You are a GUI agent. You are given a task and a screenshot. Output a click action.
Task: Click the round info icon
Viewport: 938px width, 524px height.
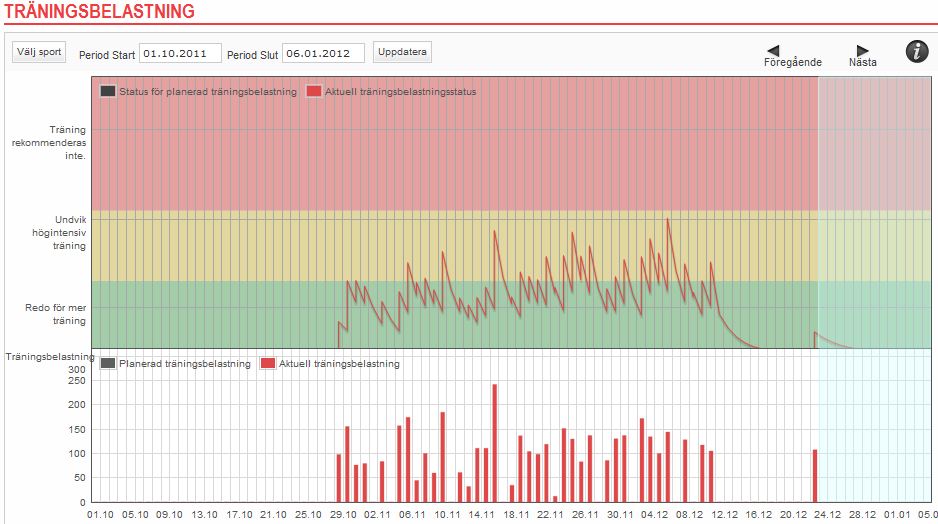click(x=917, y=53)
